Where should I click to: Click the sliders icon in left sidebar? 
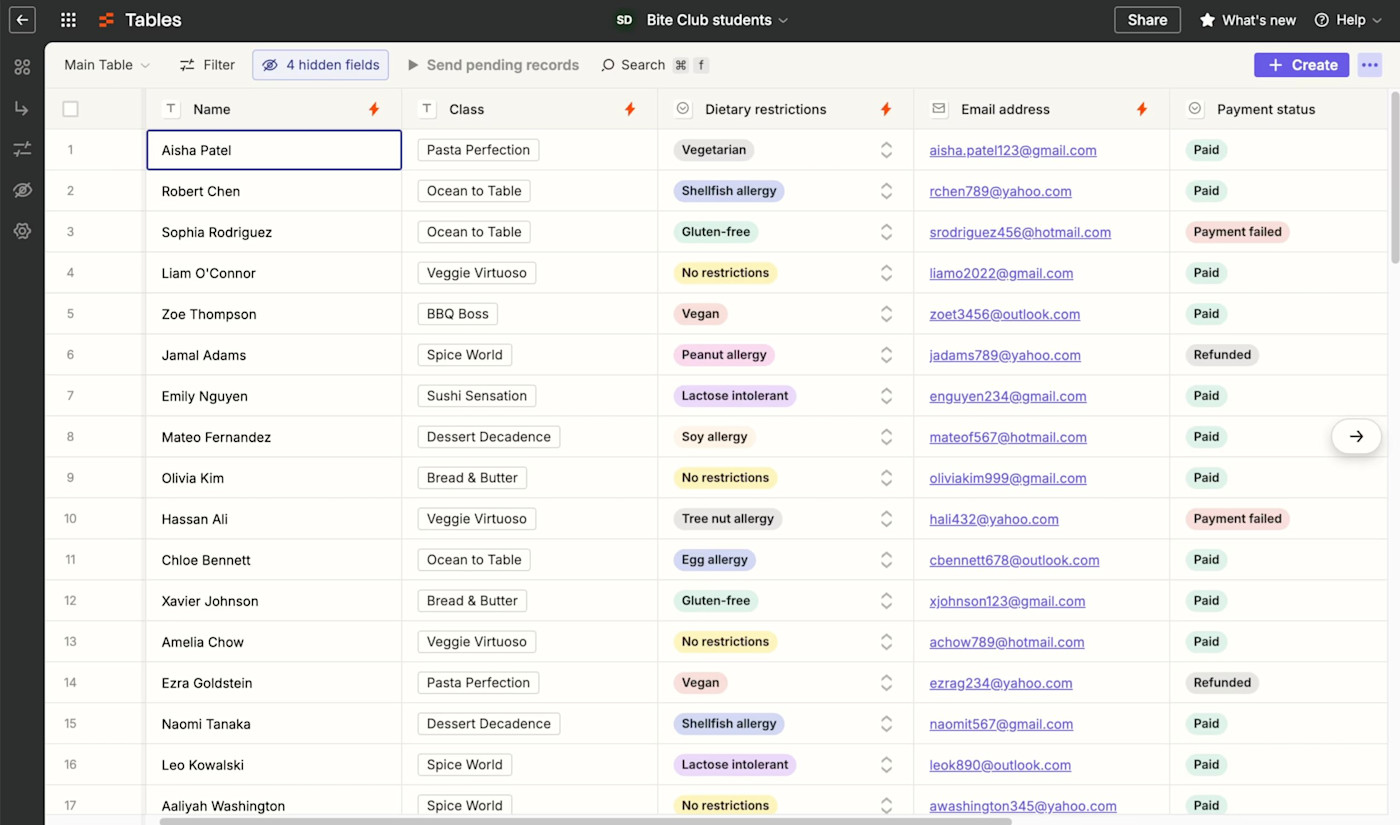coord(22,149)
